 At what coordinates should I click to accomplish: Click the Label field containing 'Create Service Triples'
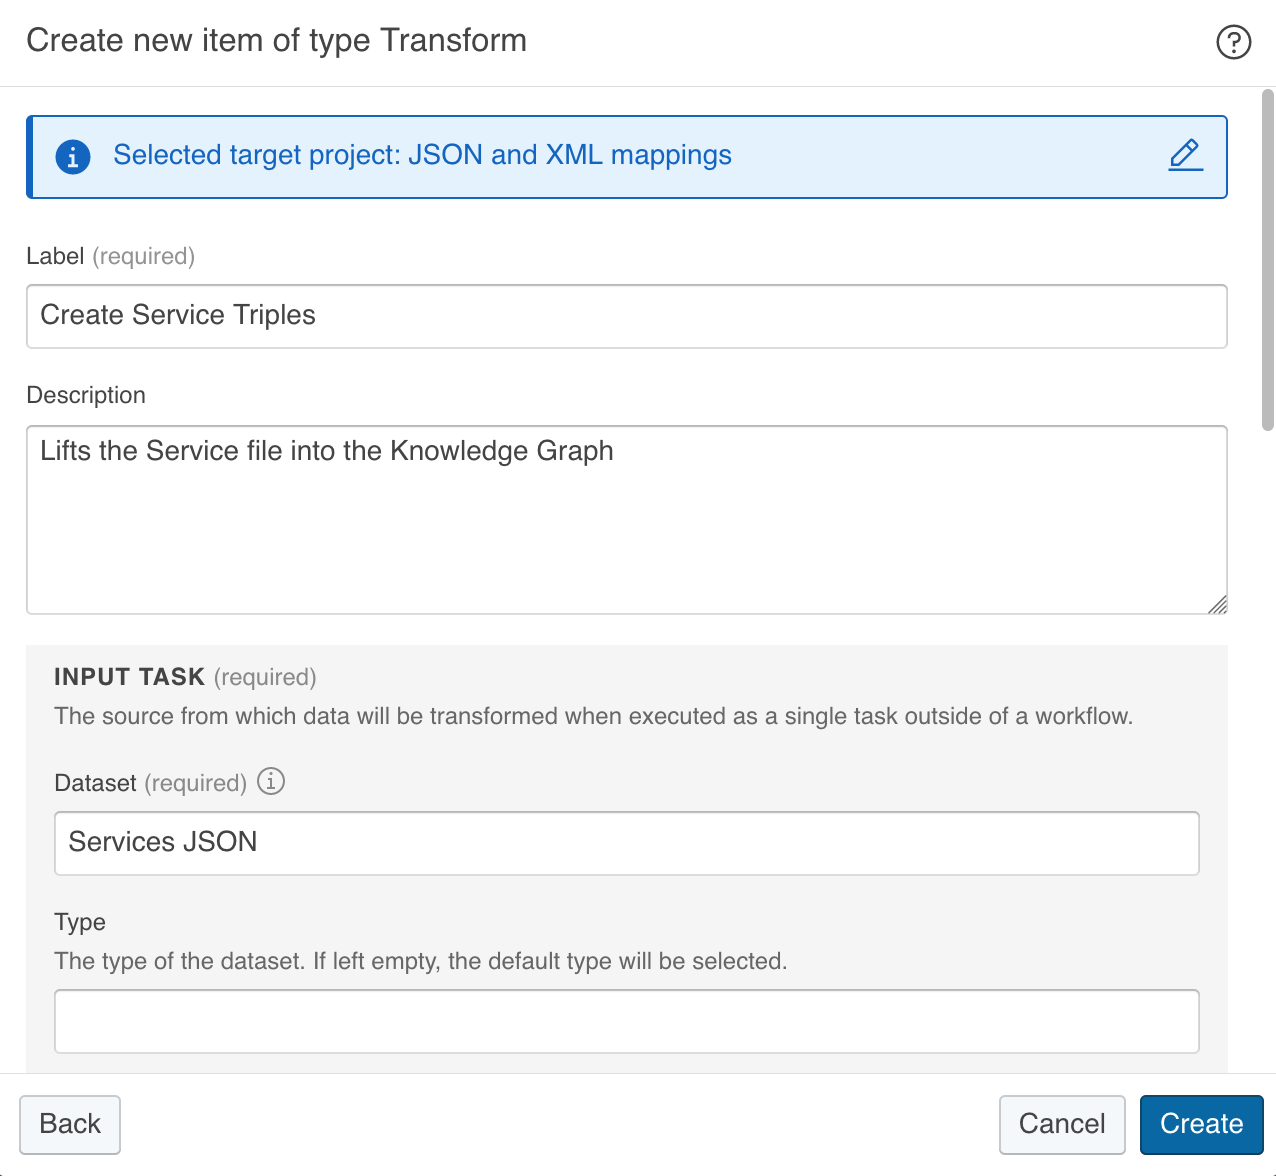pyautogui.click(x=627, y=316)
